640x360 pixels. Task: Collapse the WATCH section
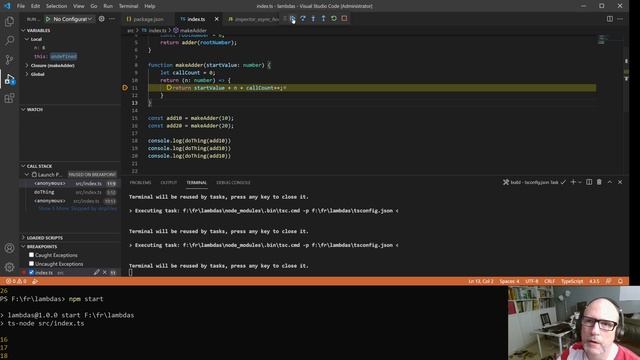pos(34,109)
